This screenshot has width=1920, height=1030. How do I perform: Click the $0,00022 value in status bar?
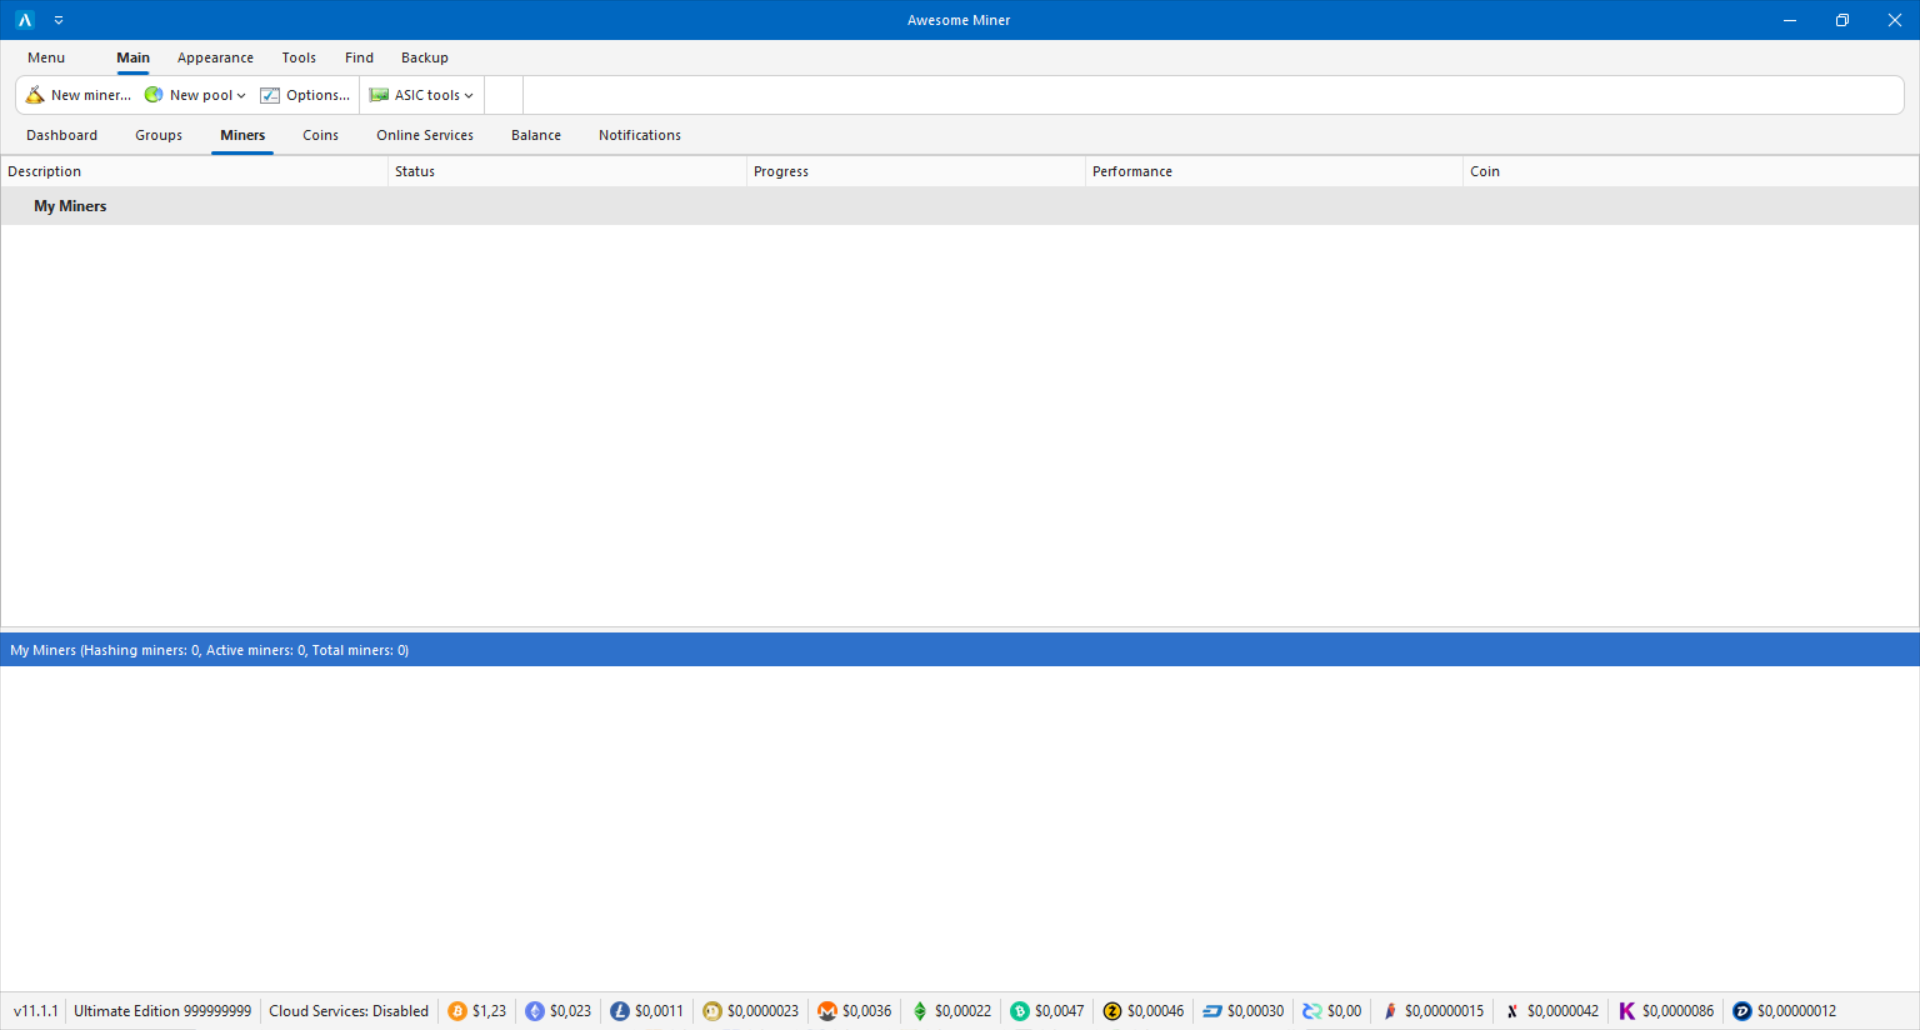(963, 1011)
